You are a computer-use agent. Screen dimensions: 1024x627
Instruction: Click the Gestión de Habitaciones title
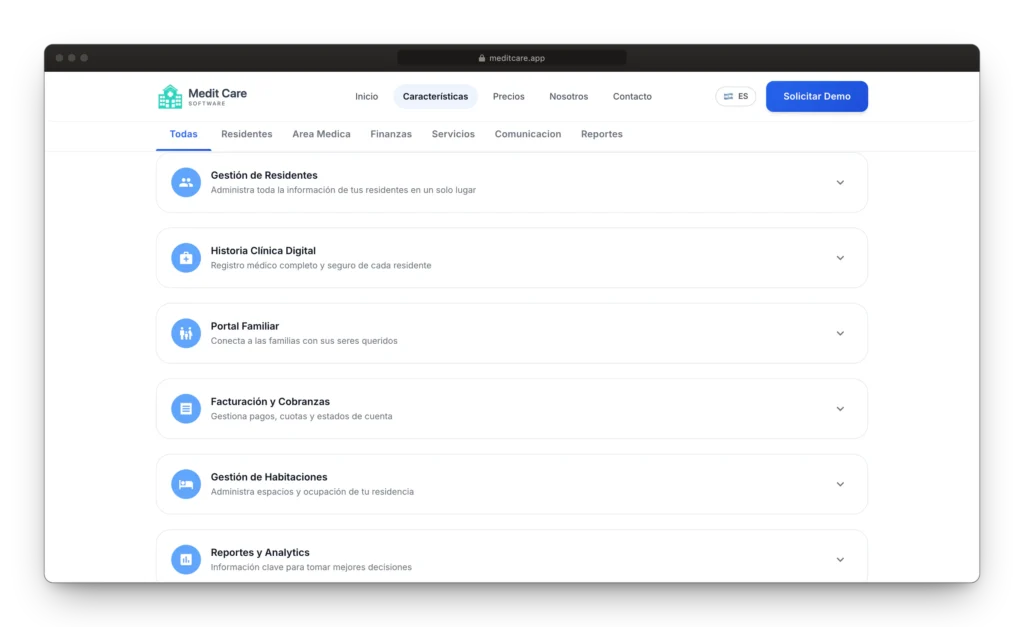pos(269,477)
